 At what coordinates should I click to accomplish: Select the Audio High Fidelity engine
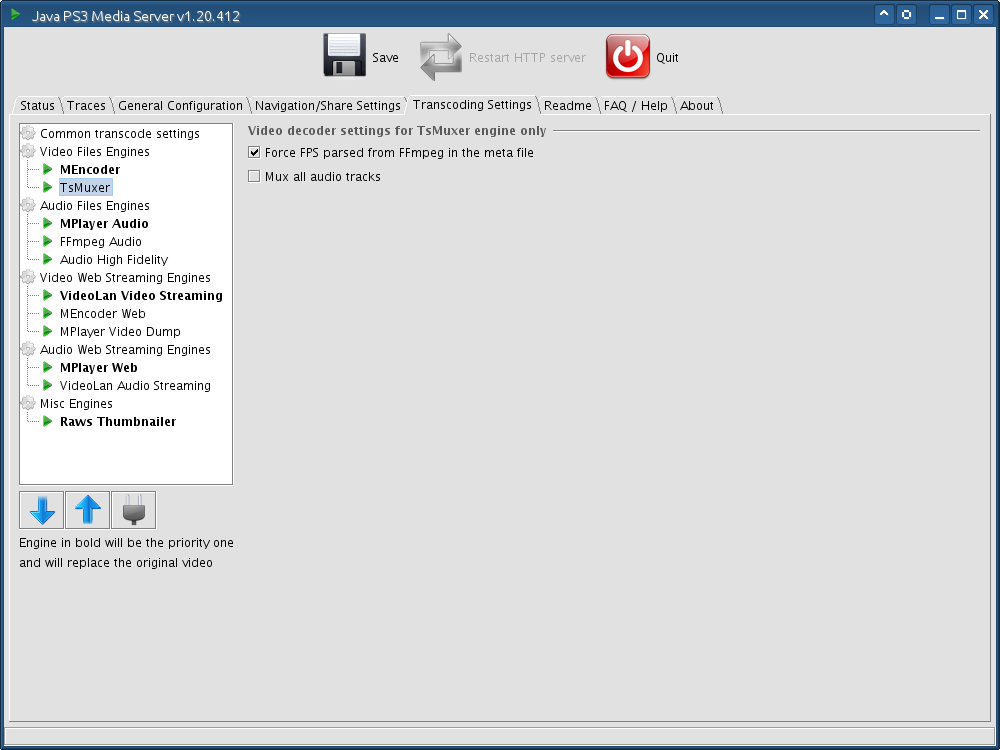pos(114,260)
